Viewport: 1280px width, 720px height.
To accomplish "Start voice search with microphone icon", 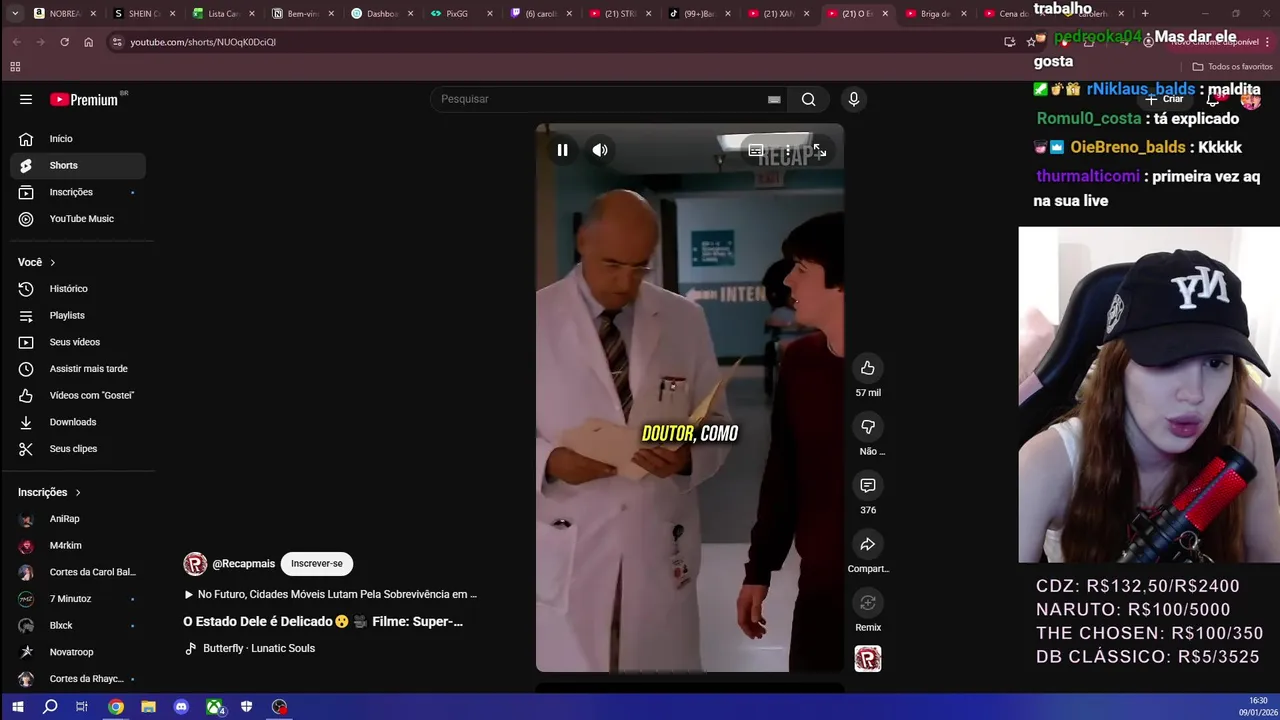I will tap(853, 99).
